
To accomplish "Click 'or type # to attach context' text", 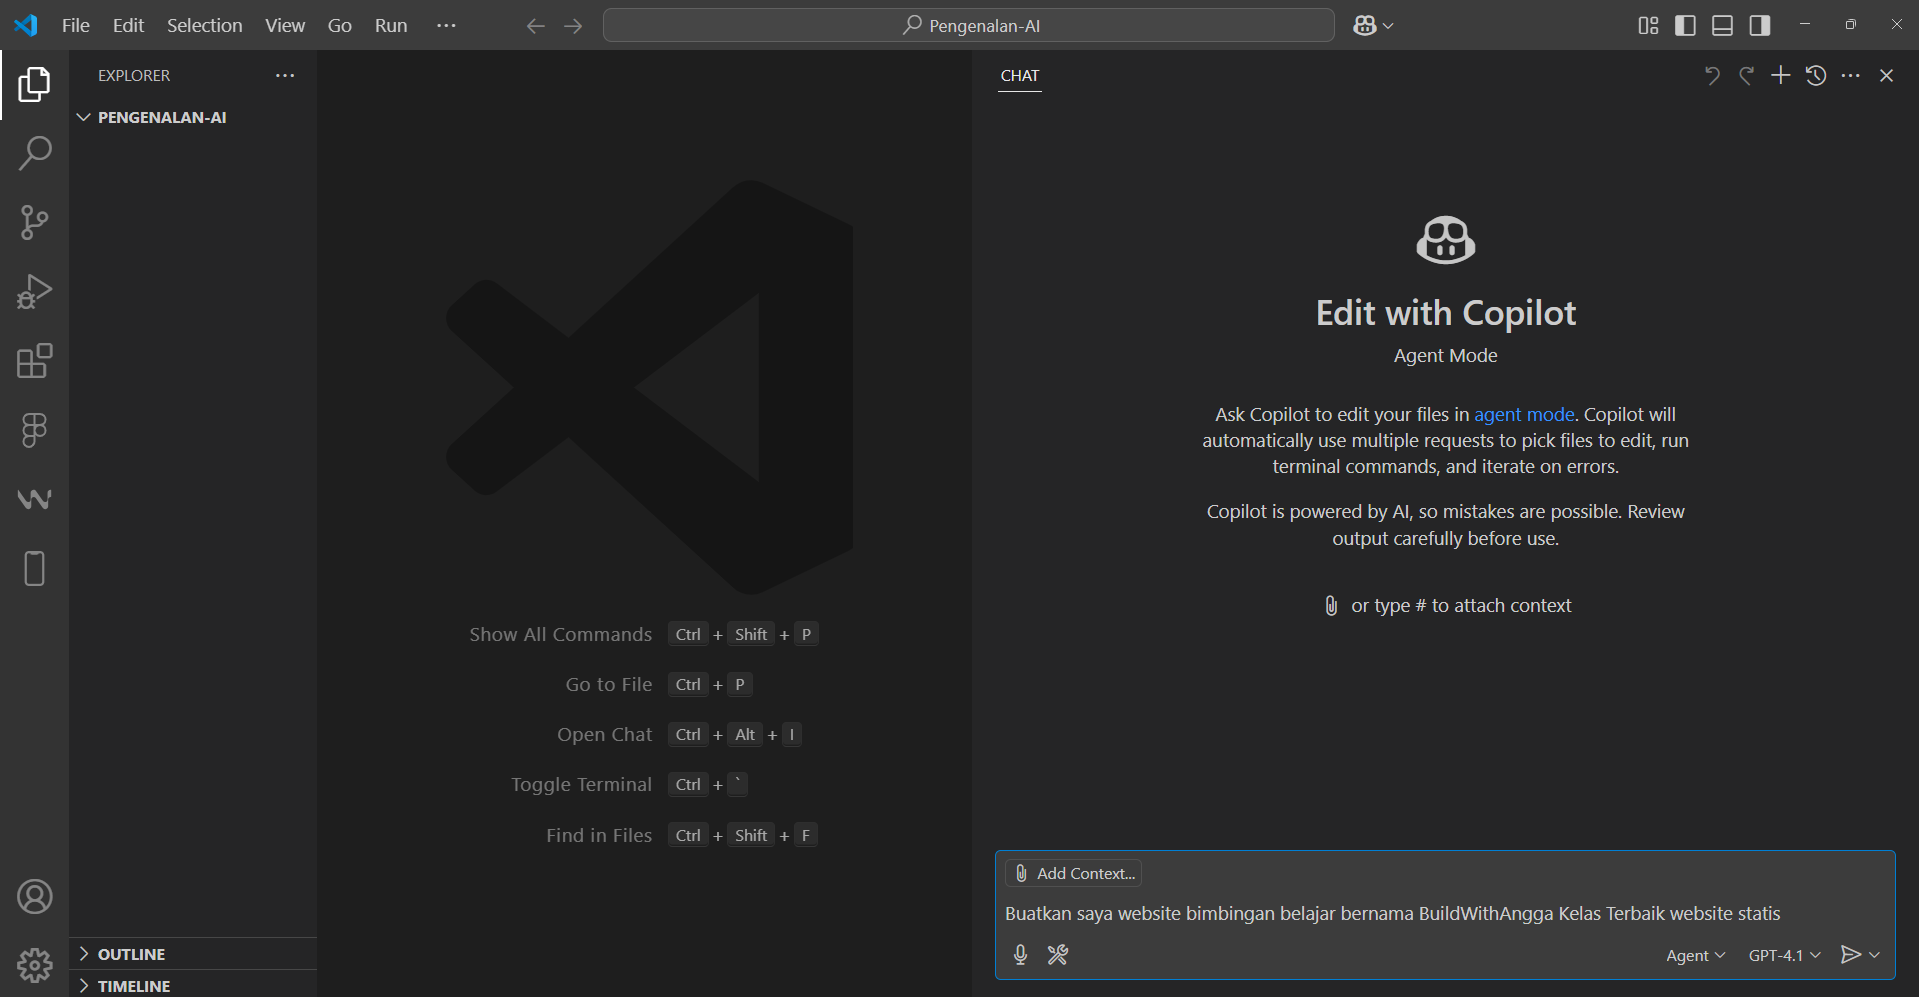I will tap(1461, 605).
